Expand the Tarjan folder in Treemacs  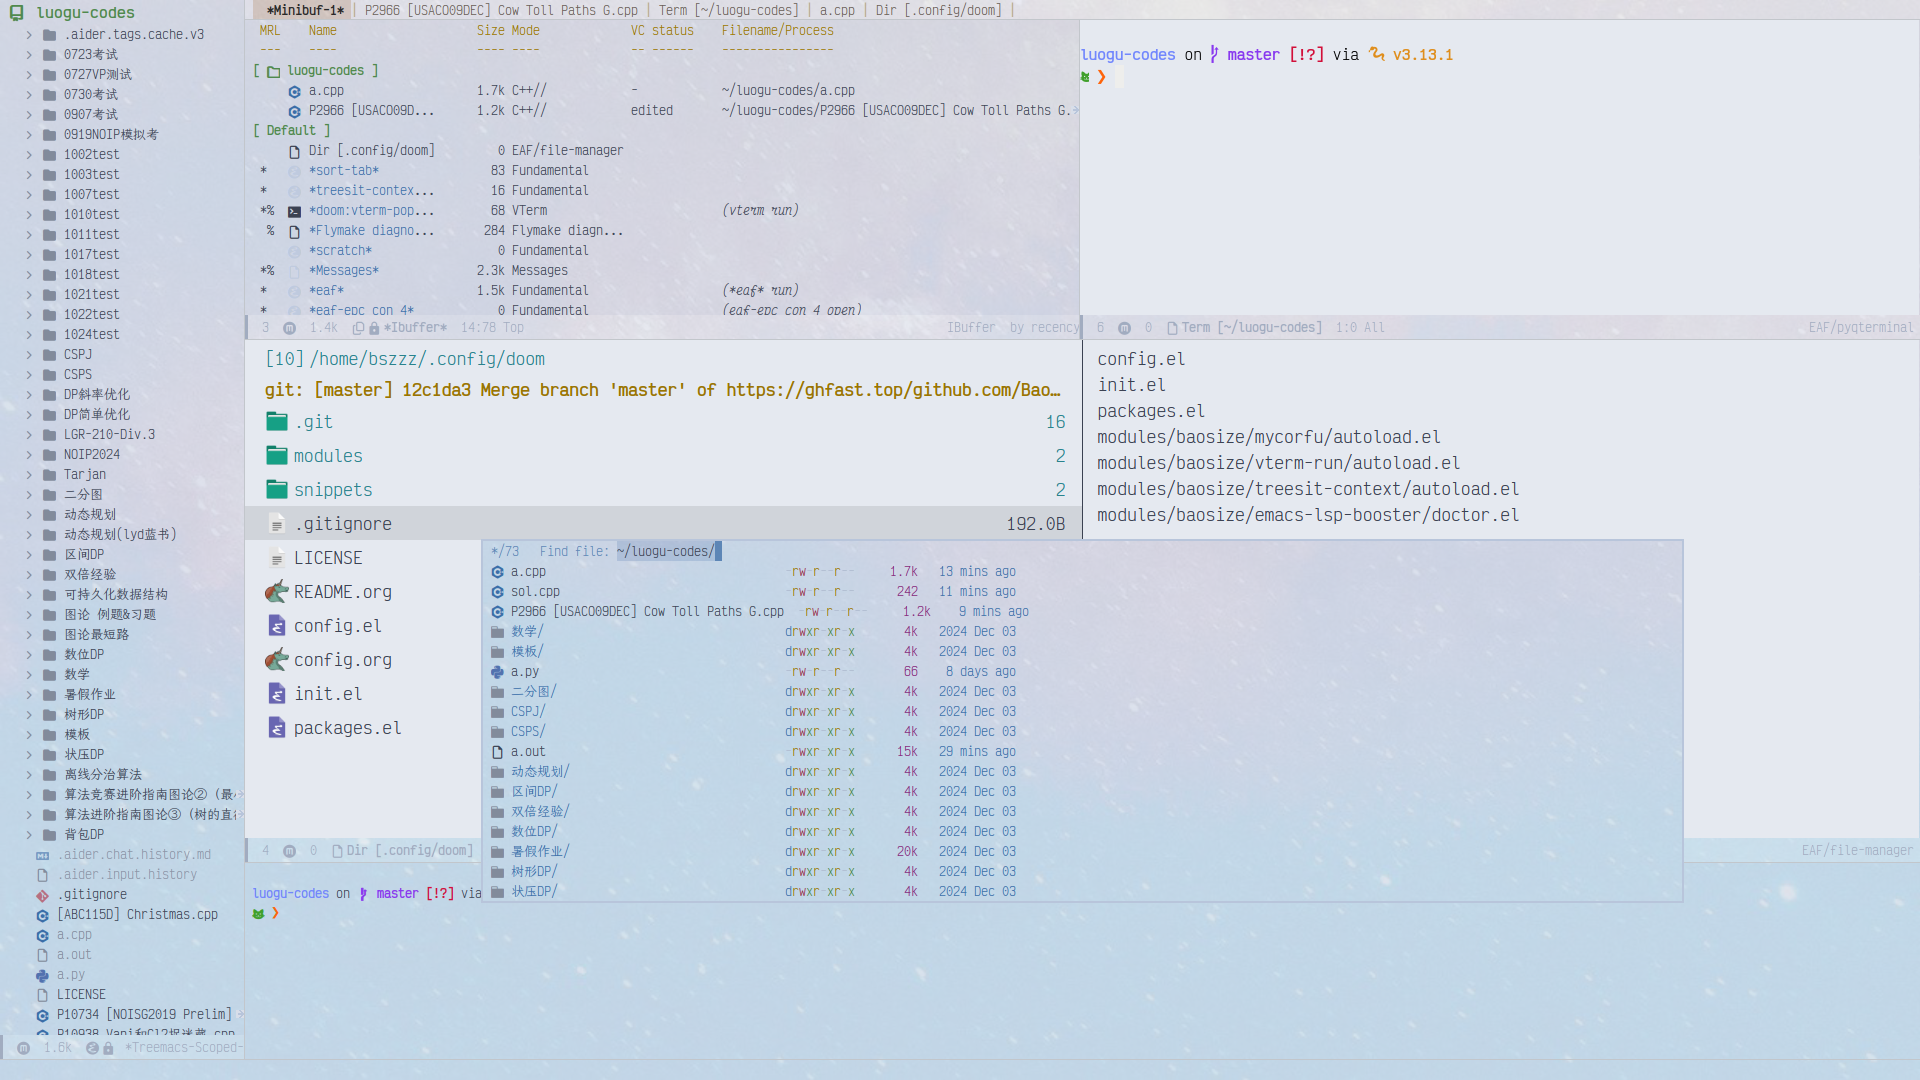(x=28, y=474)
